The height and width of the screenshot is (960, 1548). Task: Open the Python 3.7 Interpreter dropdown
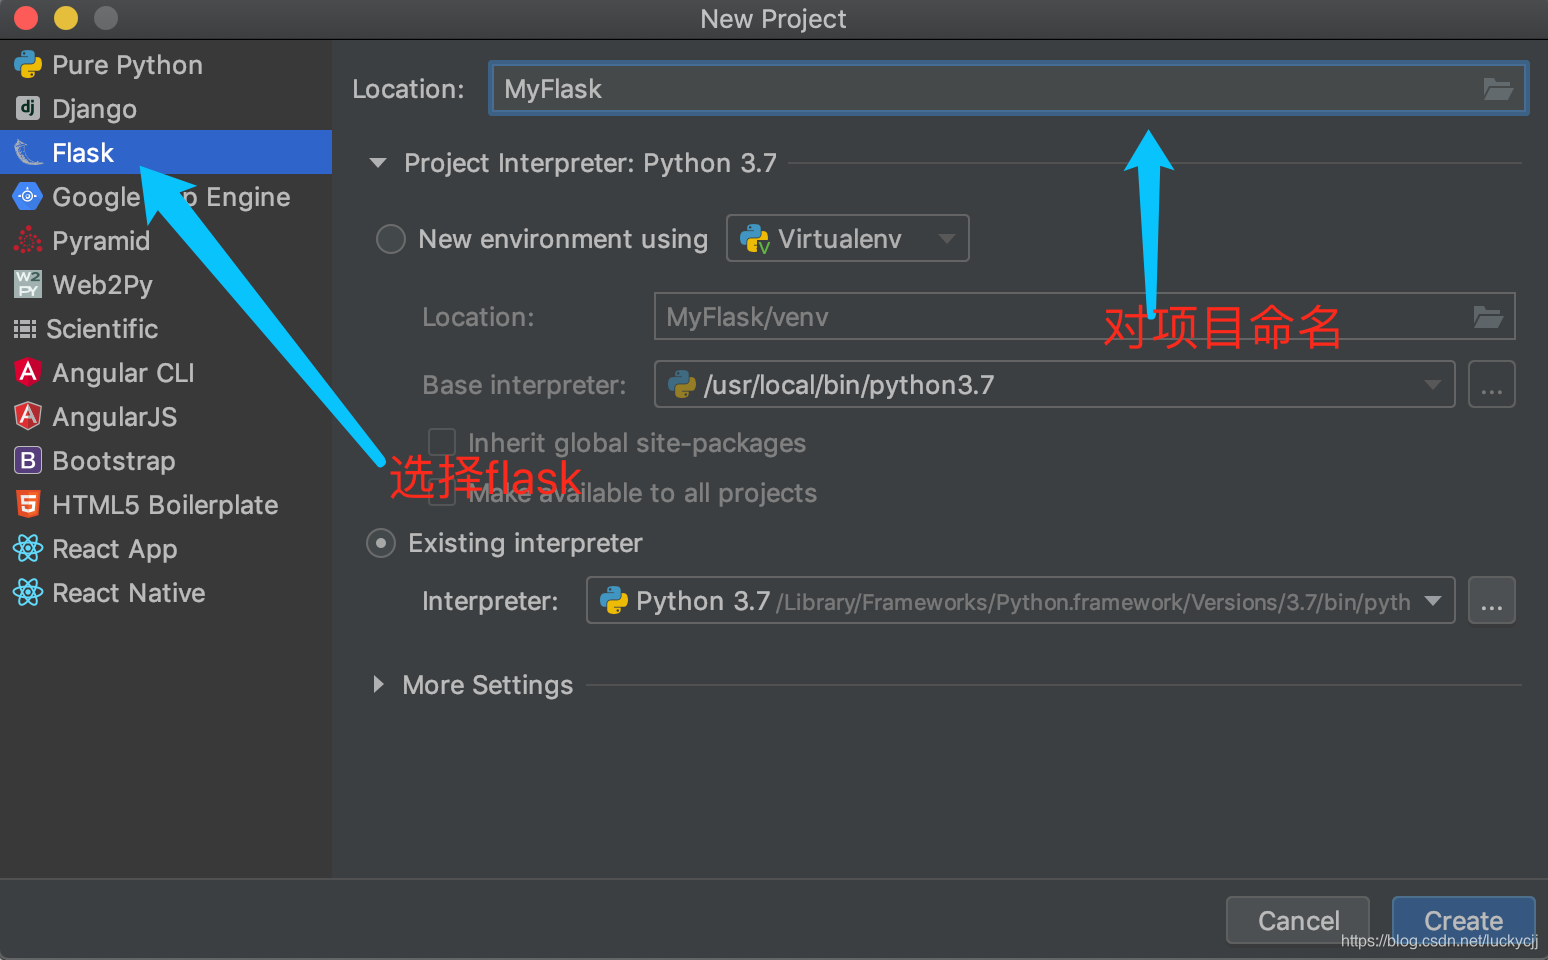tap(1020, 600)
